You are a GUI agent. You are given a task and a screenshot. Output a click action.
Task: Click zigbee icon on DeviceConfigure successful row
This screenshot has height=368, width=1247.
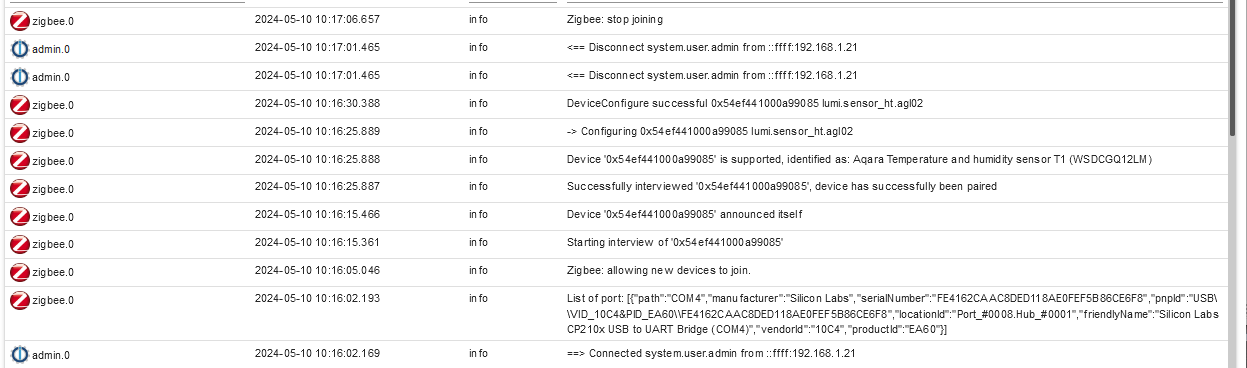19,104
